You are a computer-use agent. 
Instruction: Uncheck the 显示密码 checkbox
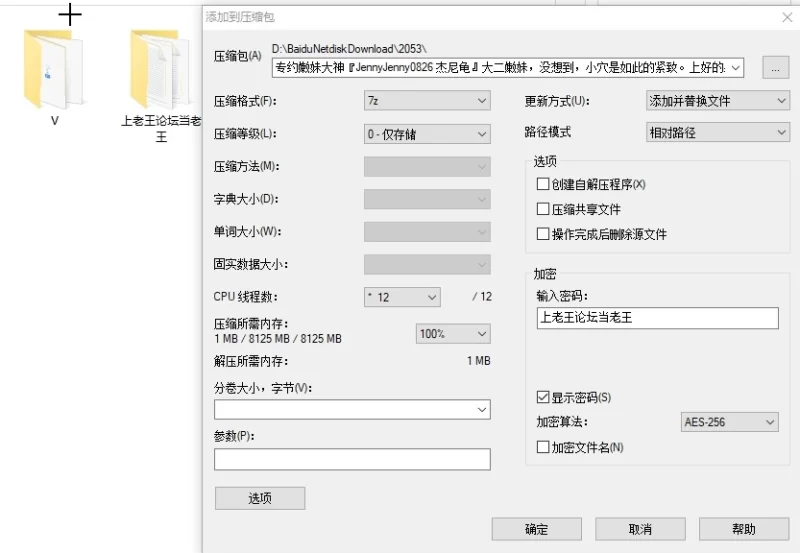tap(543, 398)
